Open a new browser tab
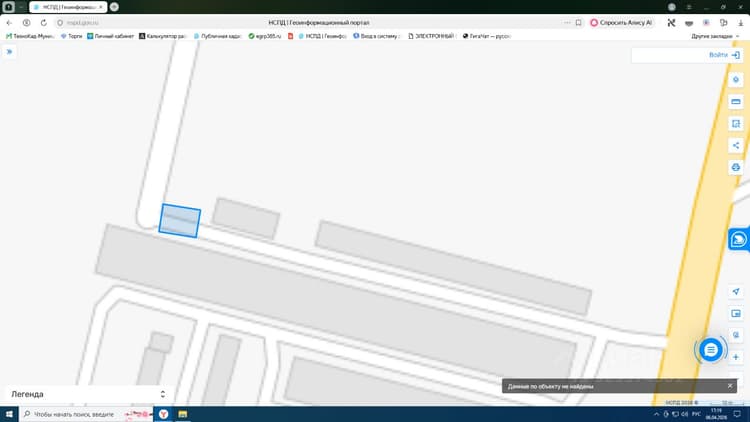 pos(114,7)
